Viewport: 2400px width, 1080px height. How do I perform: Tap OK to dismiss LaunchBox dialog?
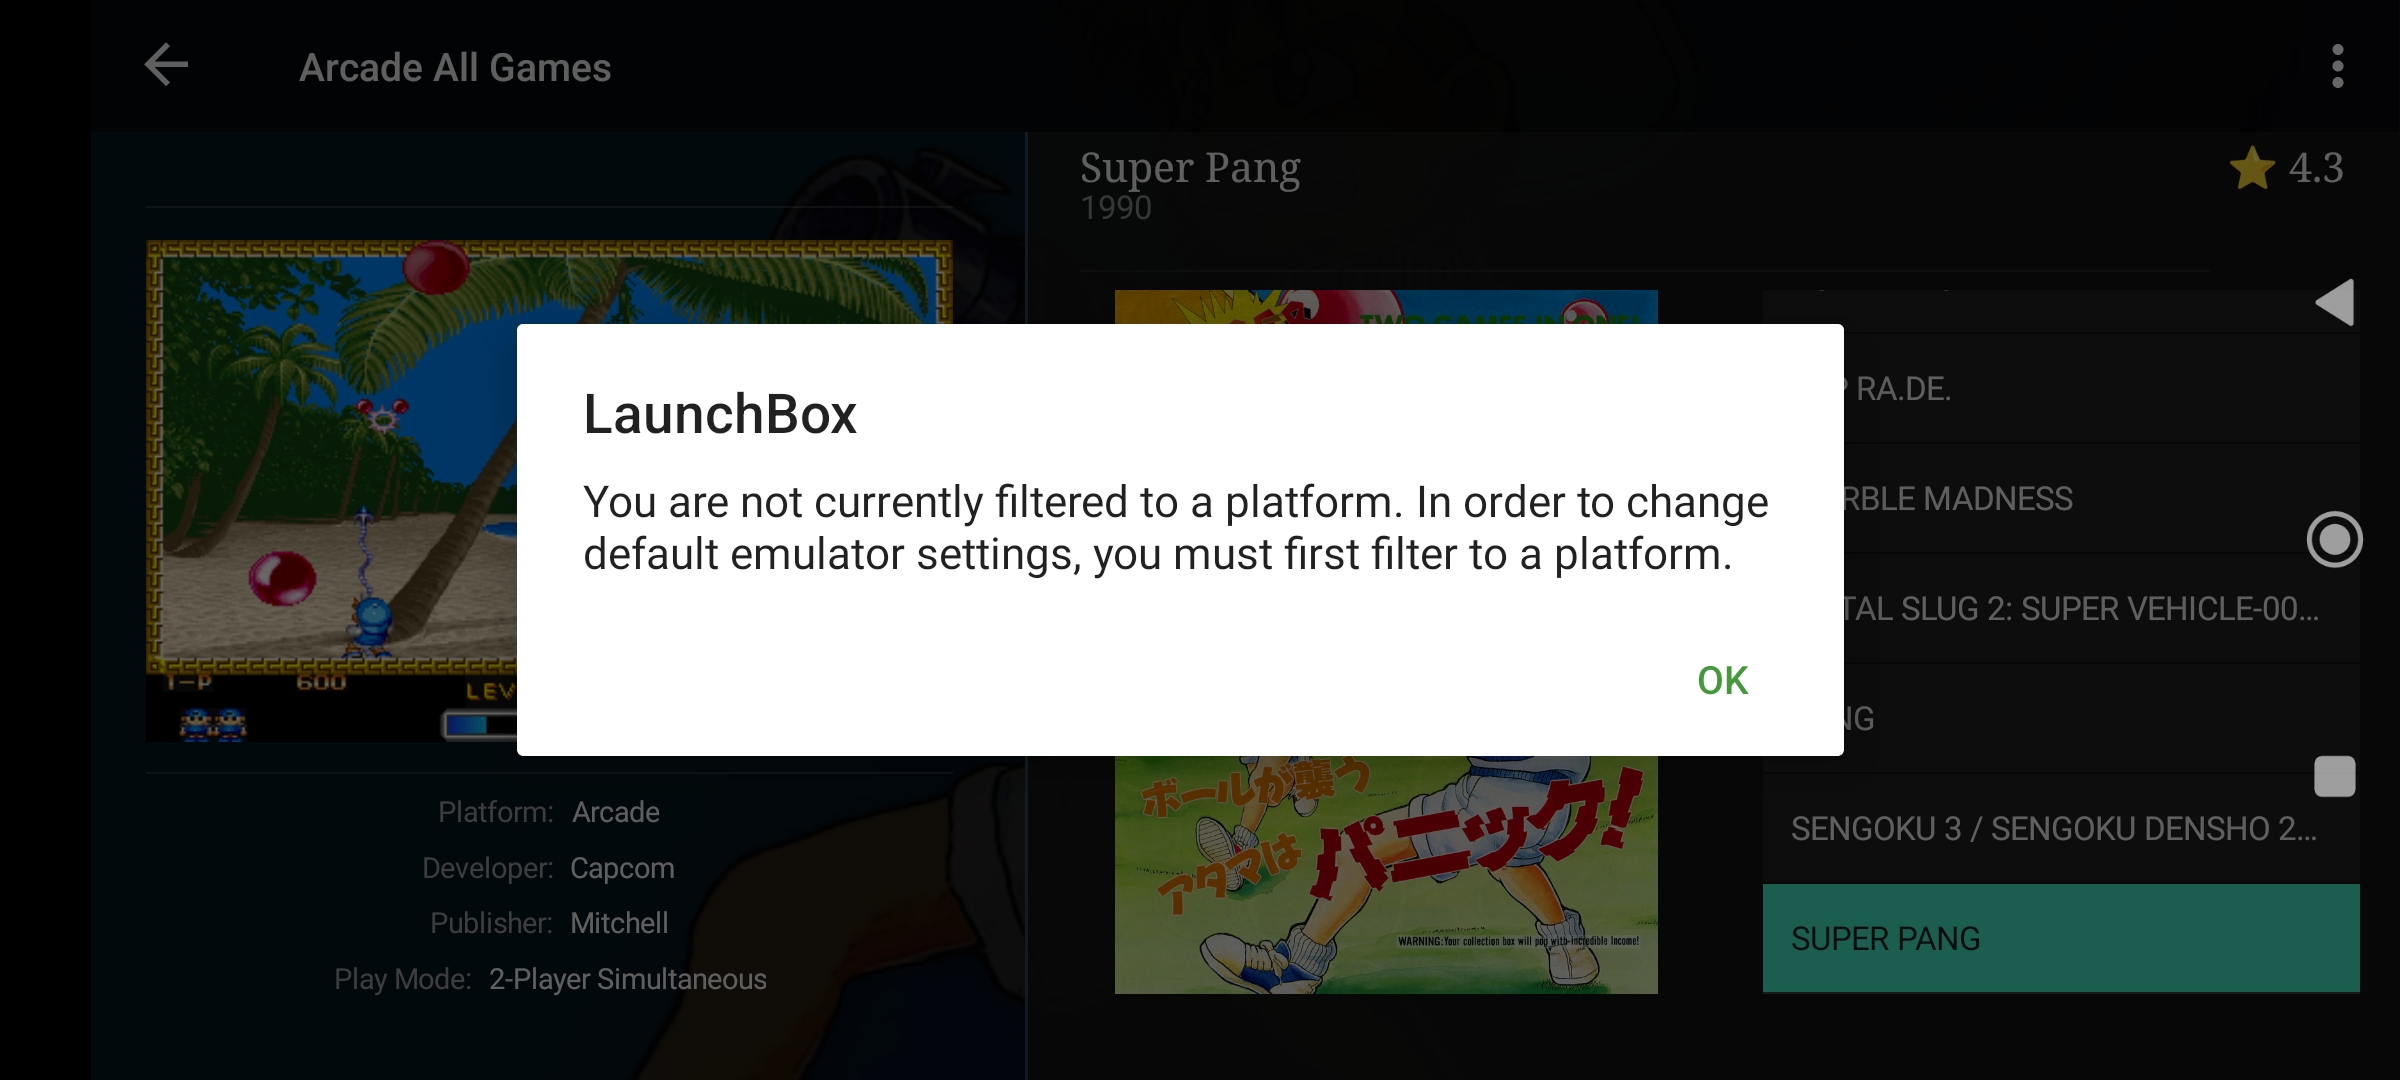(1722, 681)
